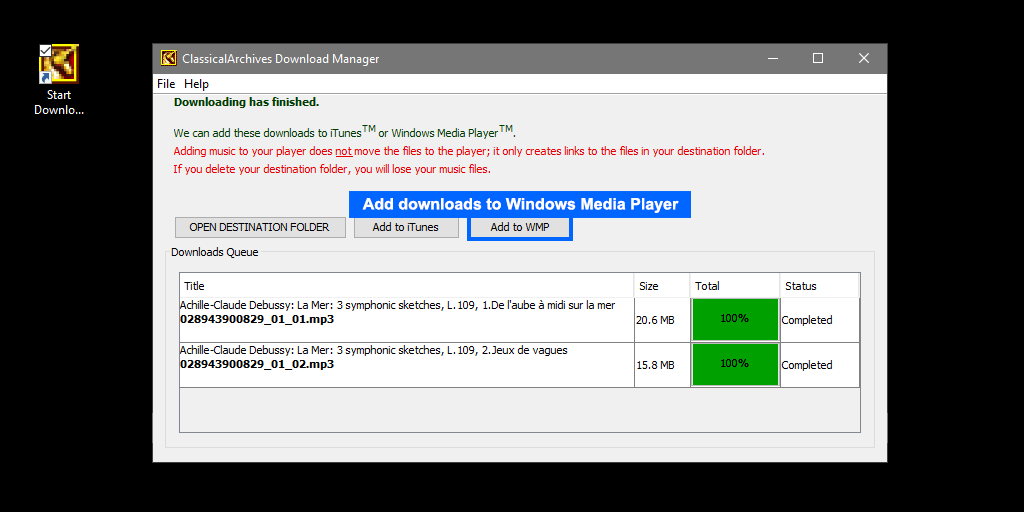Click the Status column header
The width and height of the screenshot is (1024, 512).
tap(818, 286)
